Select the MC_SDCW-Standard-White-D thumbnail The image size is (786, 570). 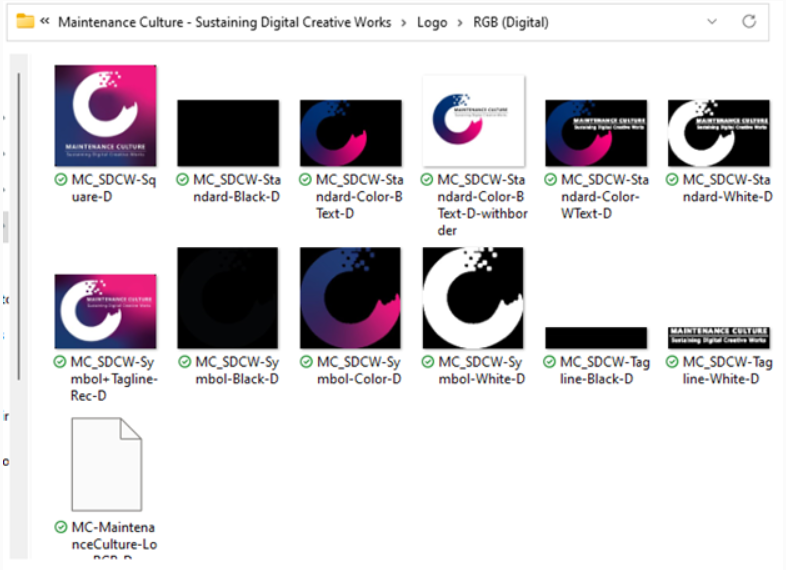point(719,133)
